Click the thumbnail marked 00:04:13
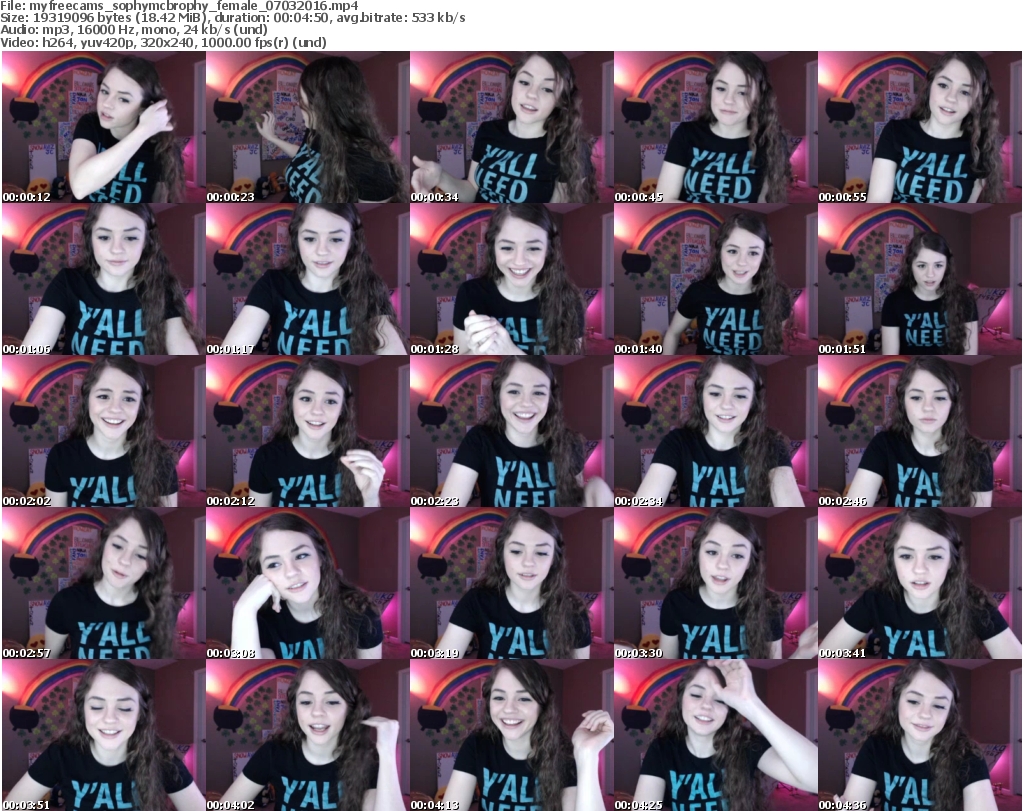Viewport: 1024px width, 811px height. point(511,735)
